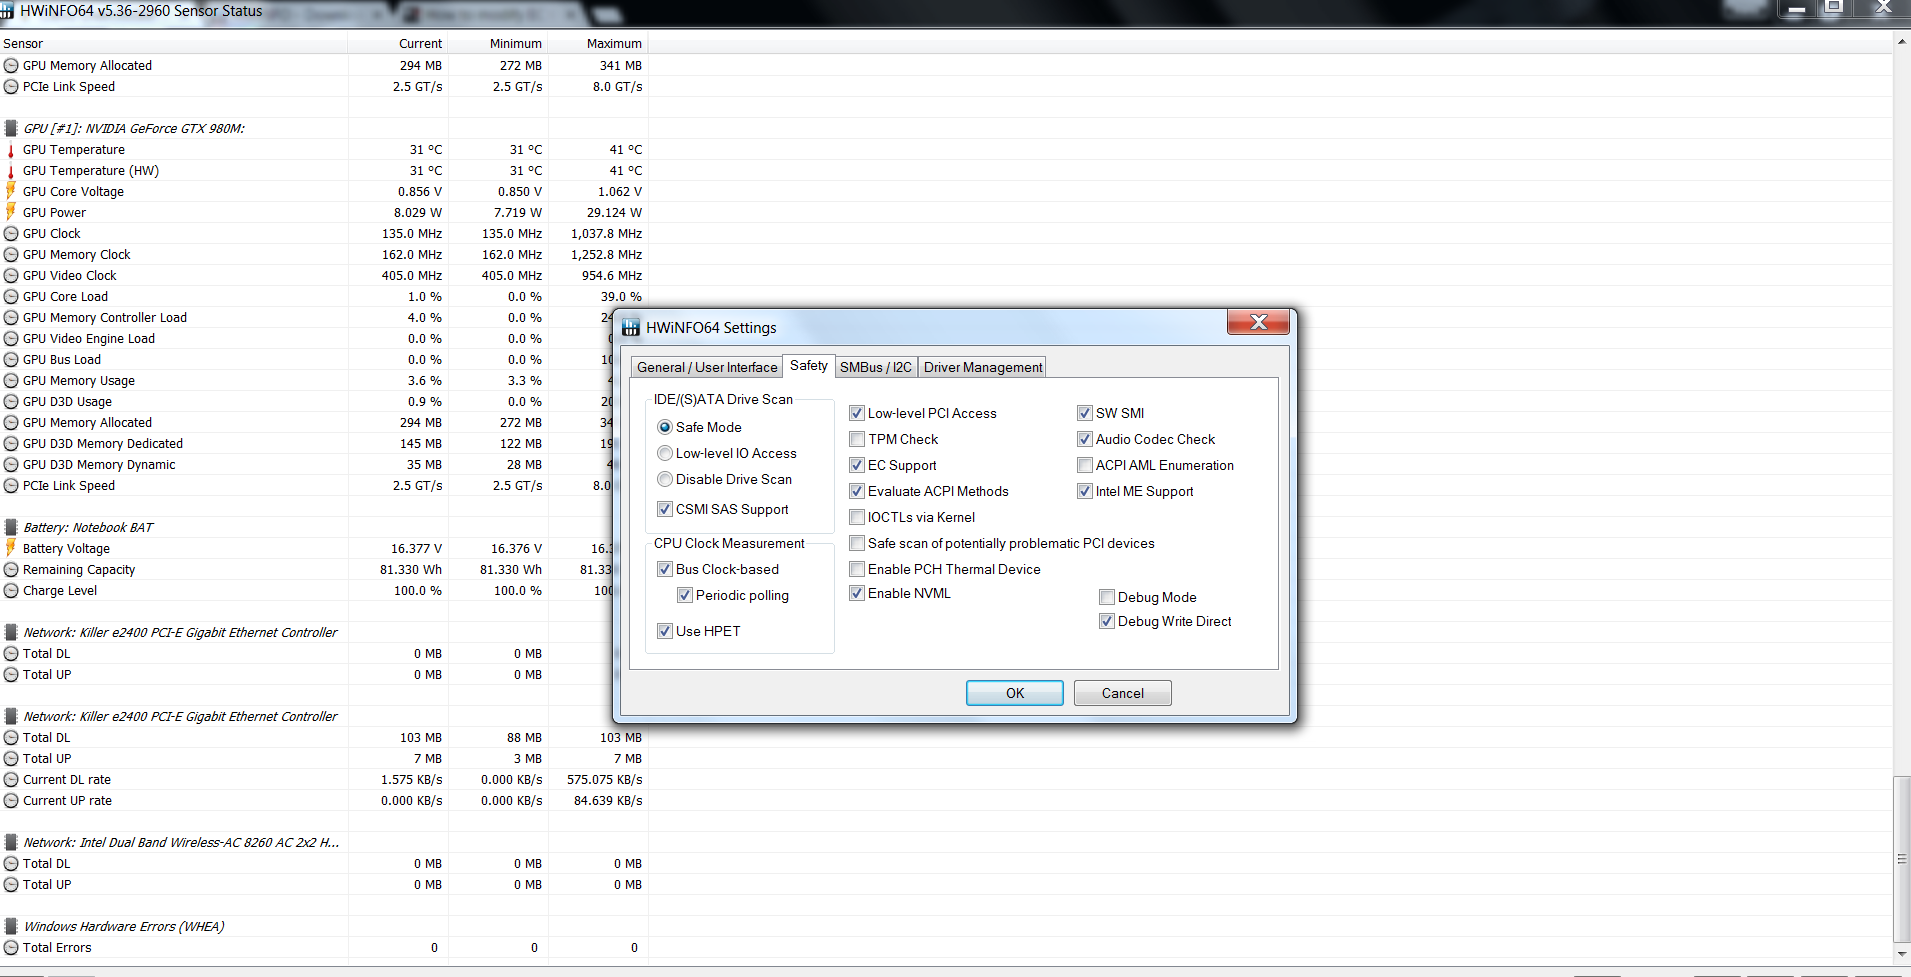Click the GPU D3D Memory Dynamic icon
Viewport: 1911px width, 977px height.
click(11, 465)
